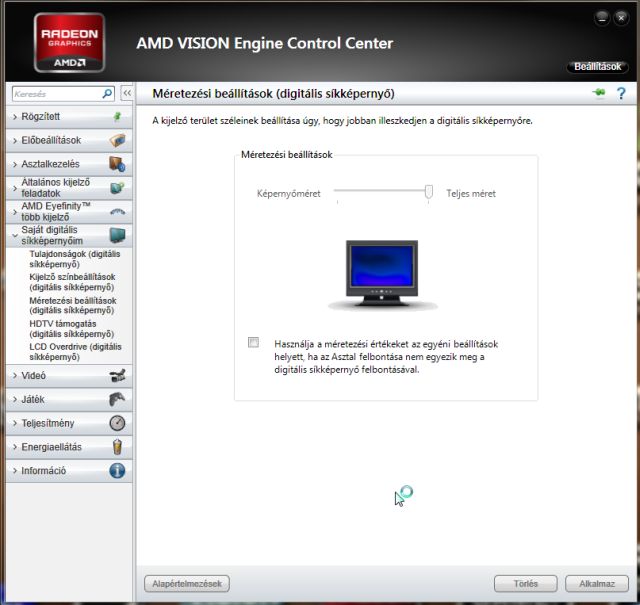The width and height of the screenshot is (640, 605).
Task: Click the scaling slider thumb
Action: 429,191
